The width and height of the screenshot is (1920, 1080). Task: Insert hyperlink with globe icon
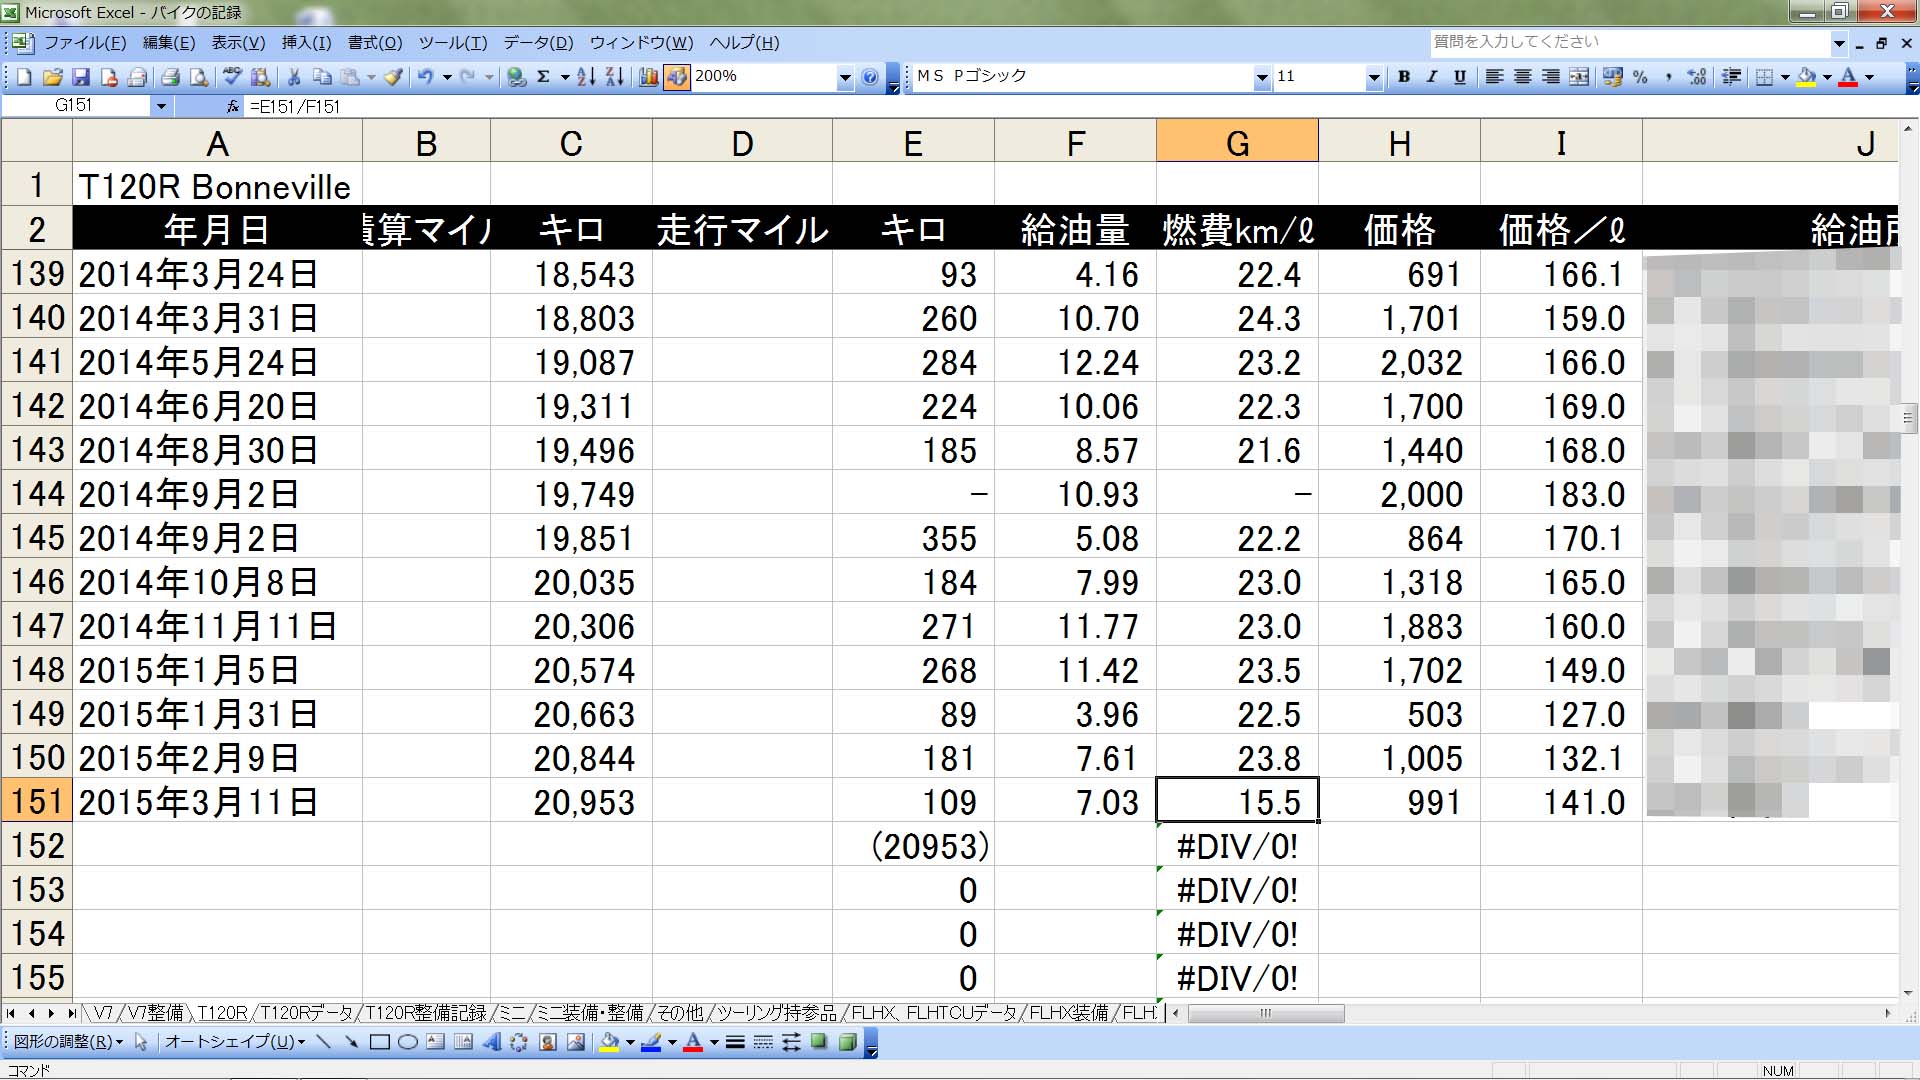coord(516,77)
